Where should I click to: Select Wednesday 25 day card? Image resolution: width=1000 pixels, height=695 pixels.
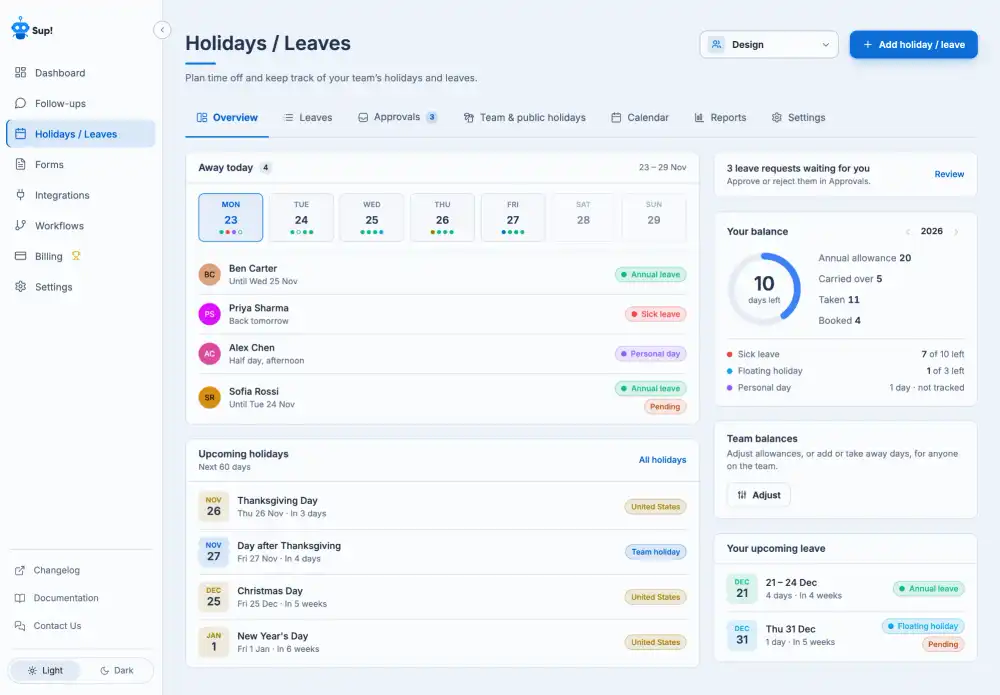point(372,217)
